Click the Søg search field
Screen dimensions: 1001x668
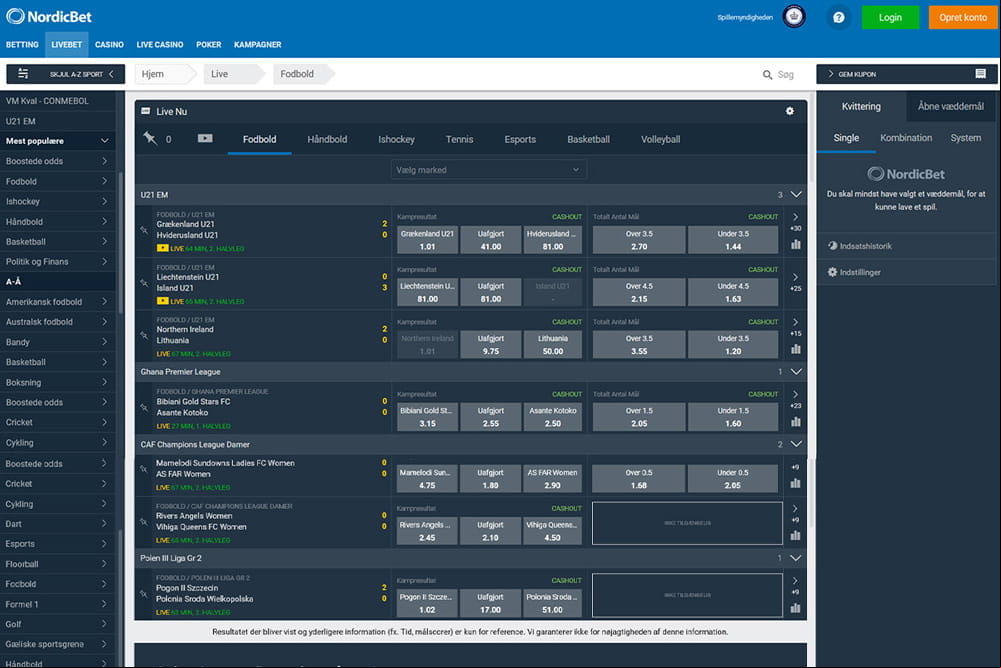[x=786, y=75]
